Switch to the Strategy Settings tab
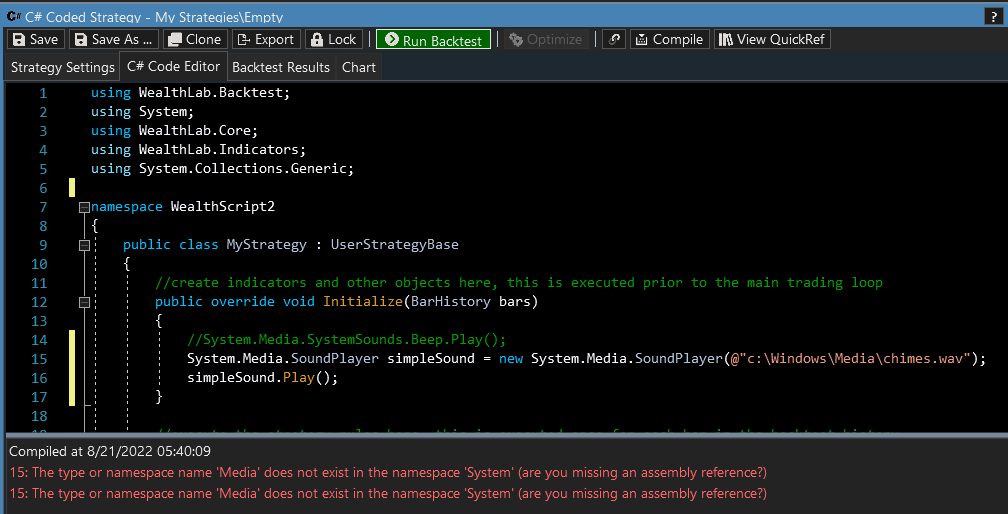 62,67
